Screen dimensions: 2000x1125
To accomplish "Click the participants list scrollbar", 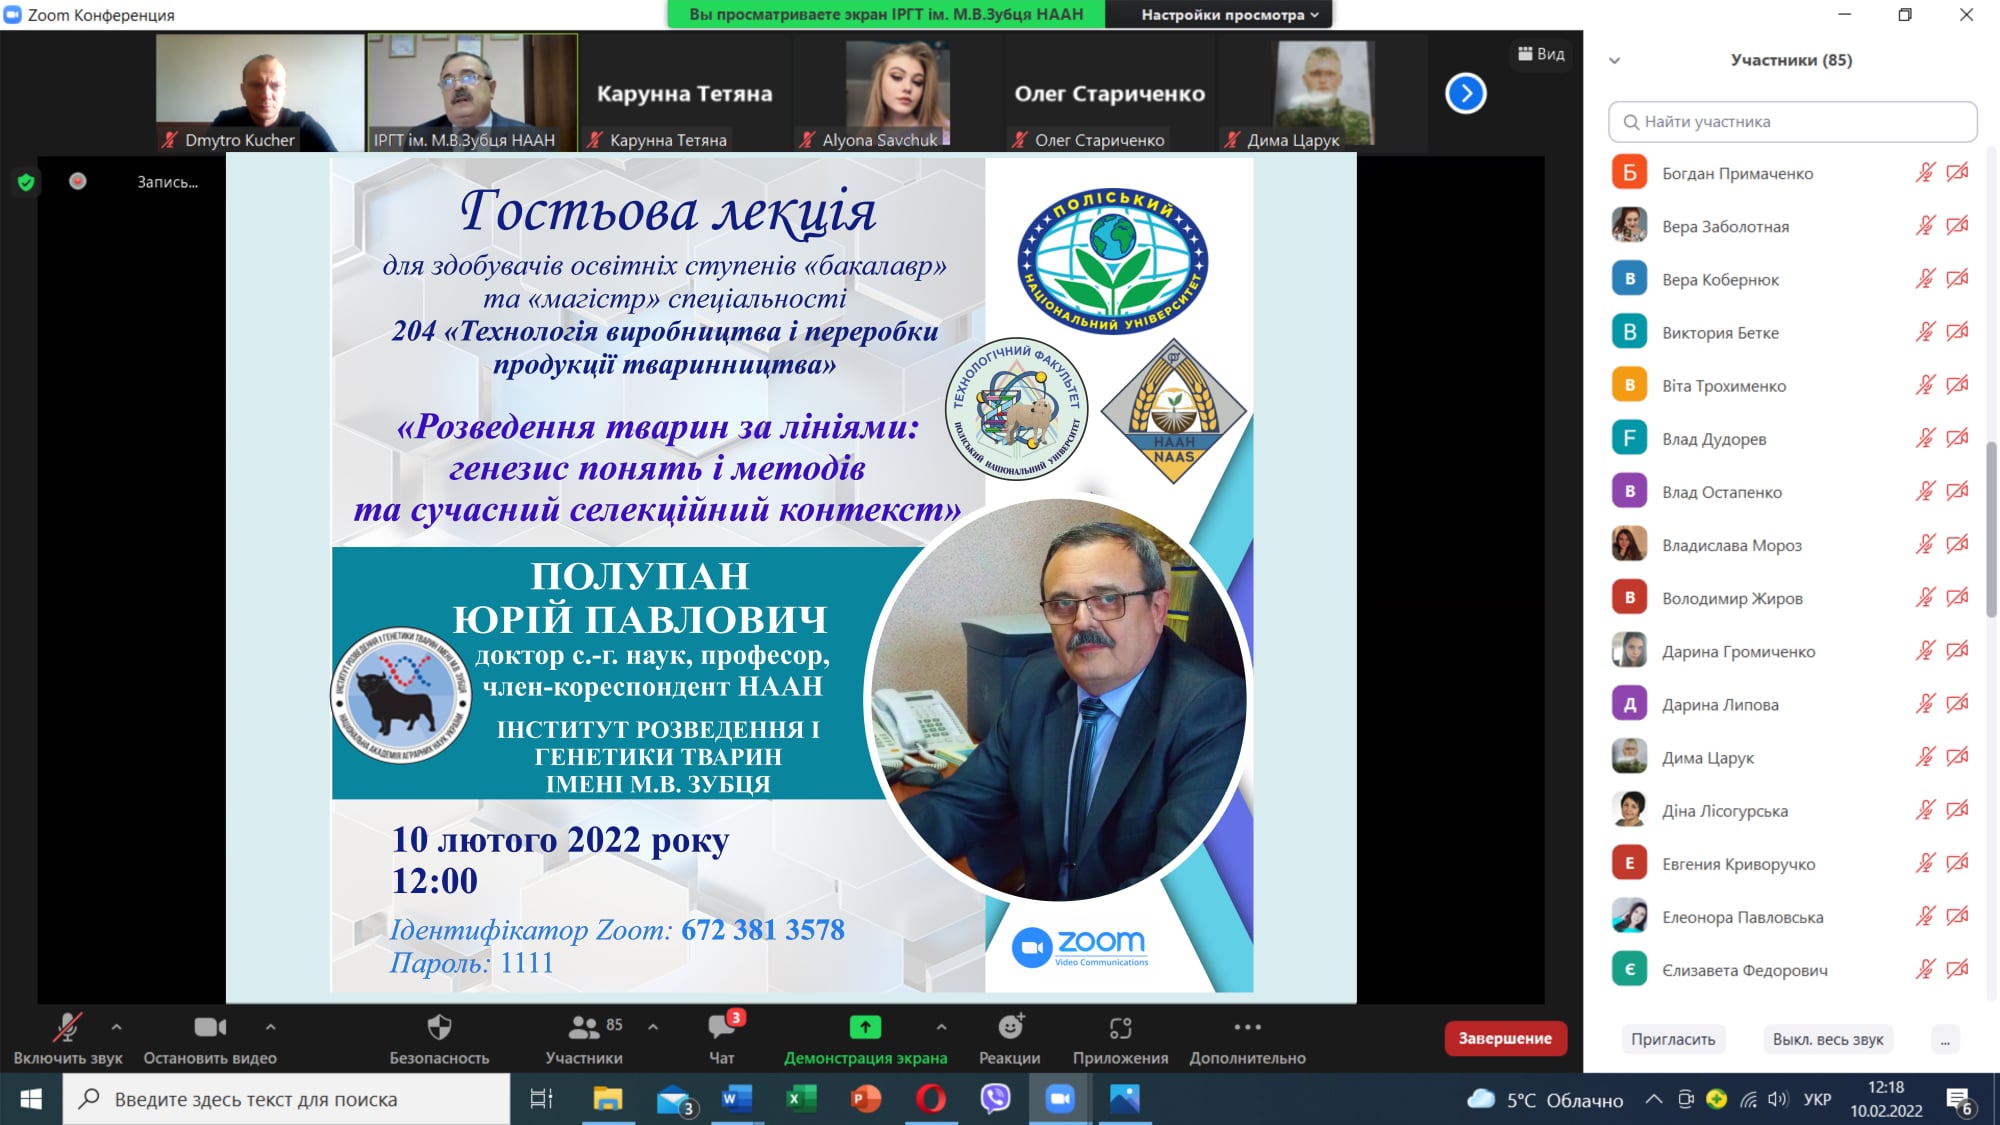I will [1990, 530].
